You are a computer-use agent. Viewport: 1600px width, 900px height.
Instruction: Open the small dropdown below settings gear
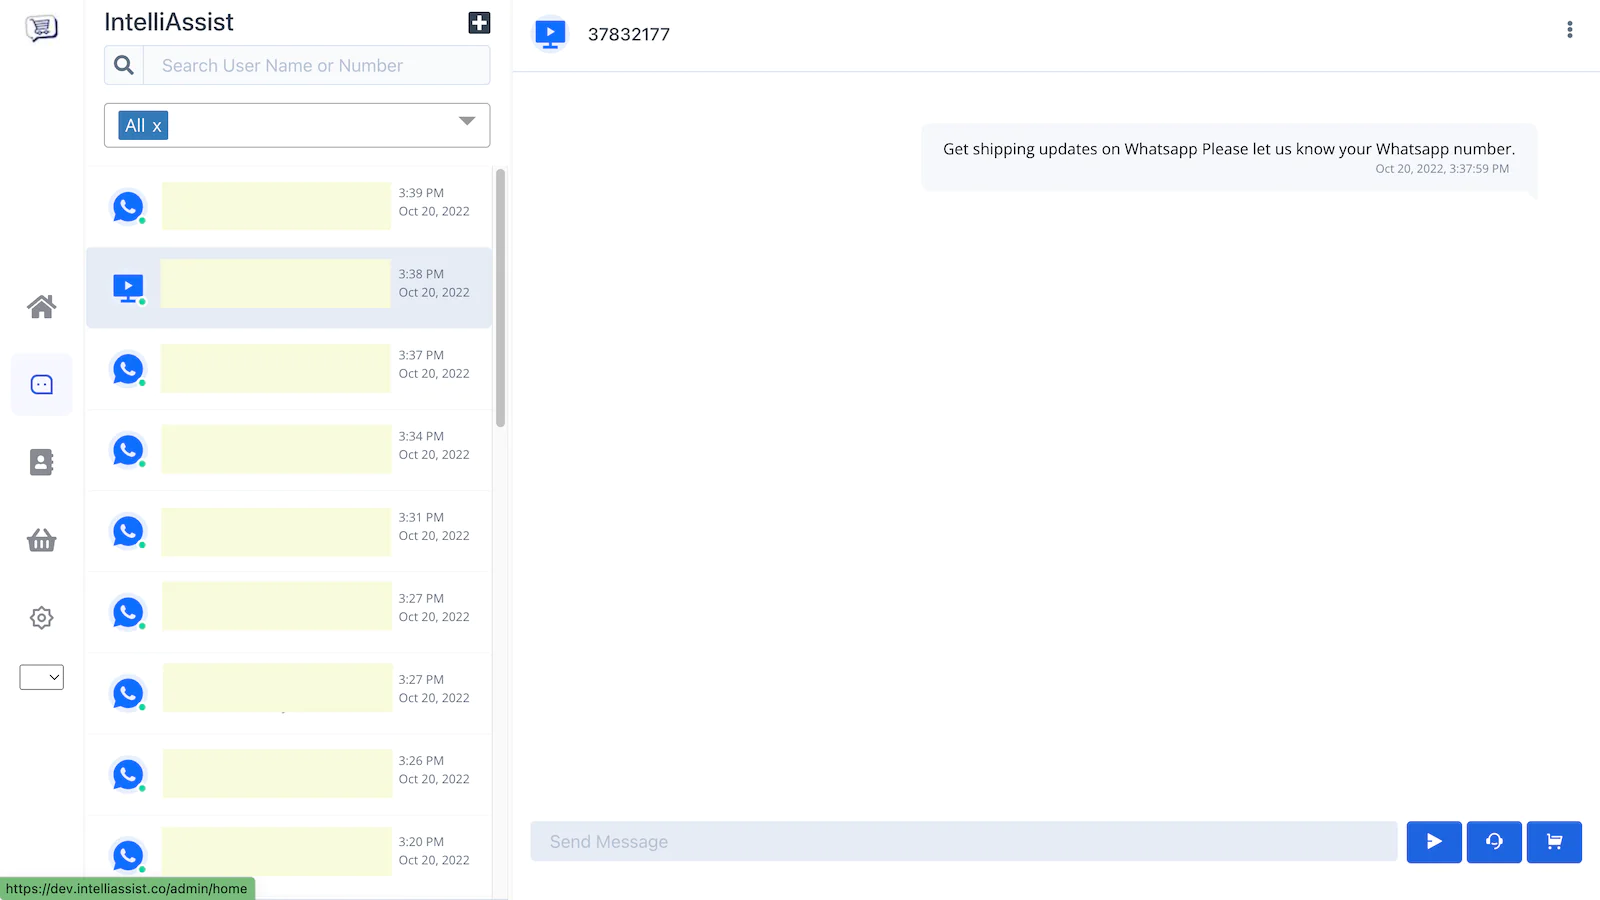(41, 677)
